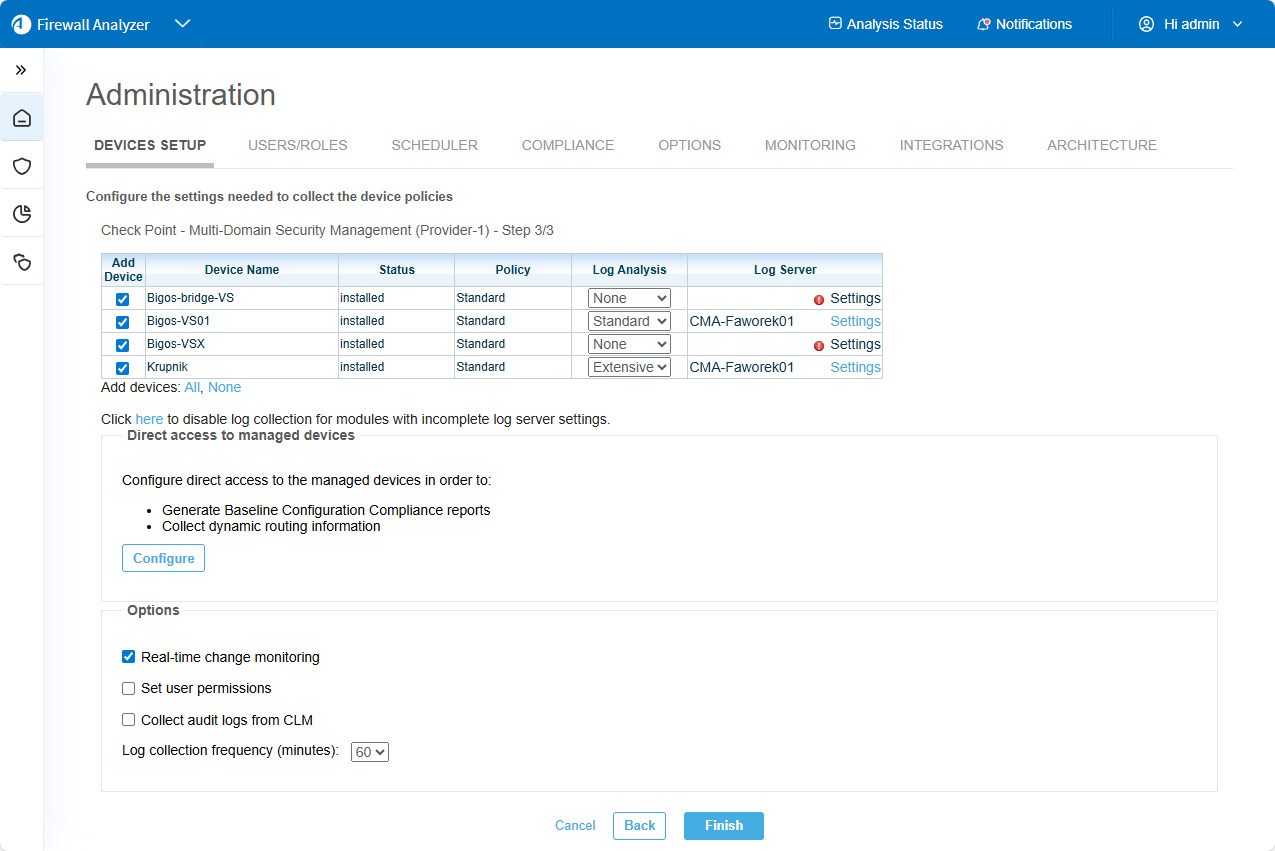Click the Configure direct access button

click(x=163, y=558)
